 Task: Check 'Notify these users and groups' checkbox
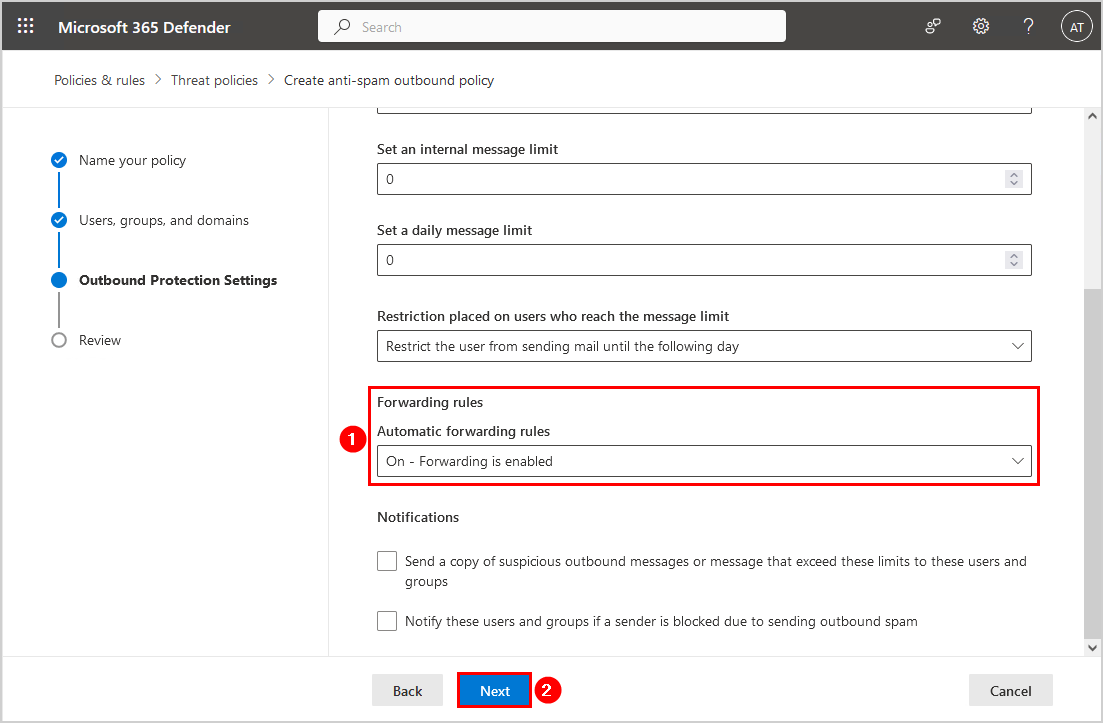[x=387, y=621]
